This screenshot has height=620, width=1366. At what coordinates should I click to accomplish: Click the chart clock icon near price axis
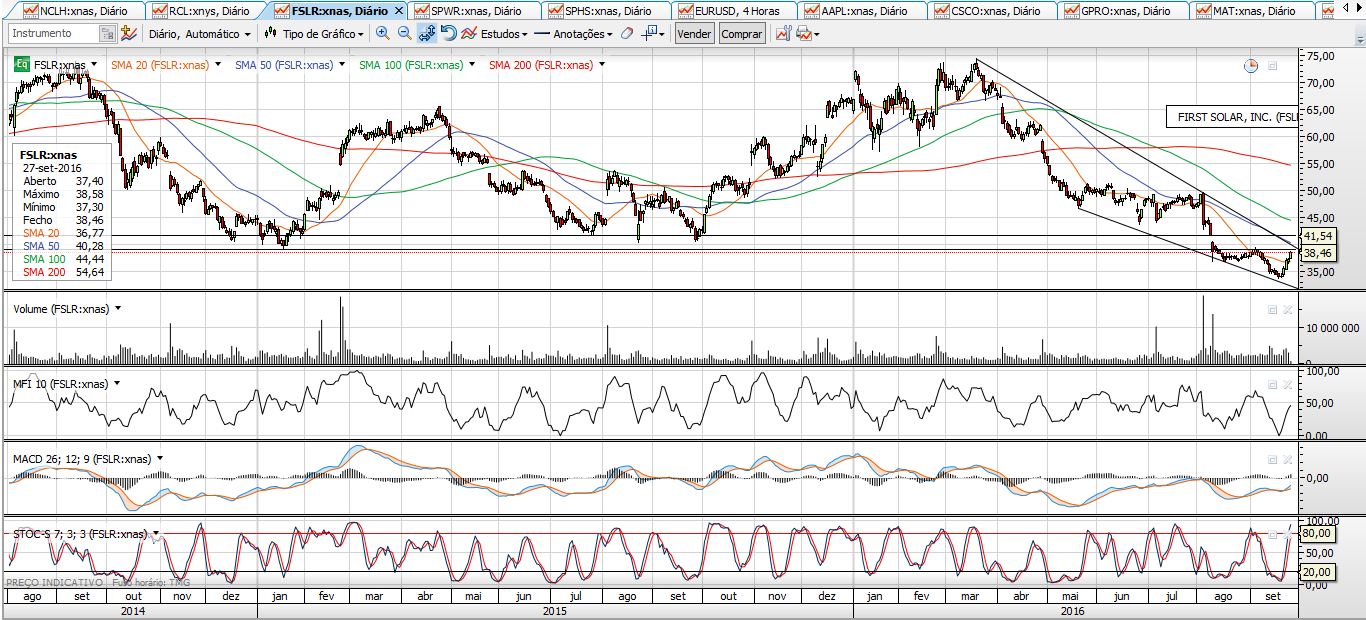point(1251,66)
